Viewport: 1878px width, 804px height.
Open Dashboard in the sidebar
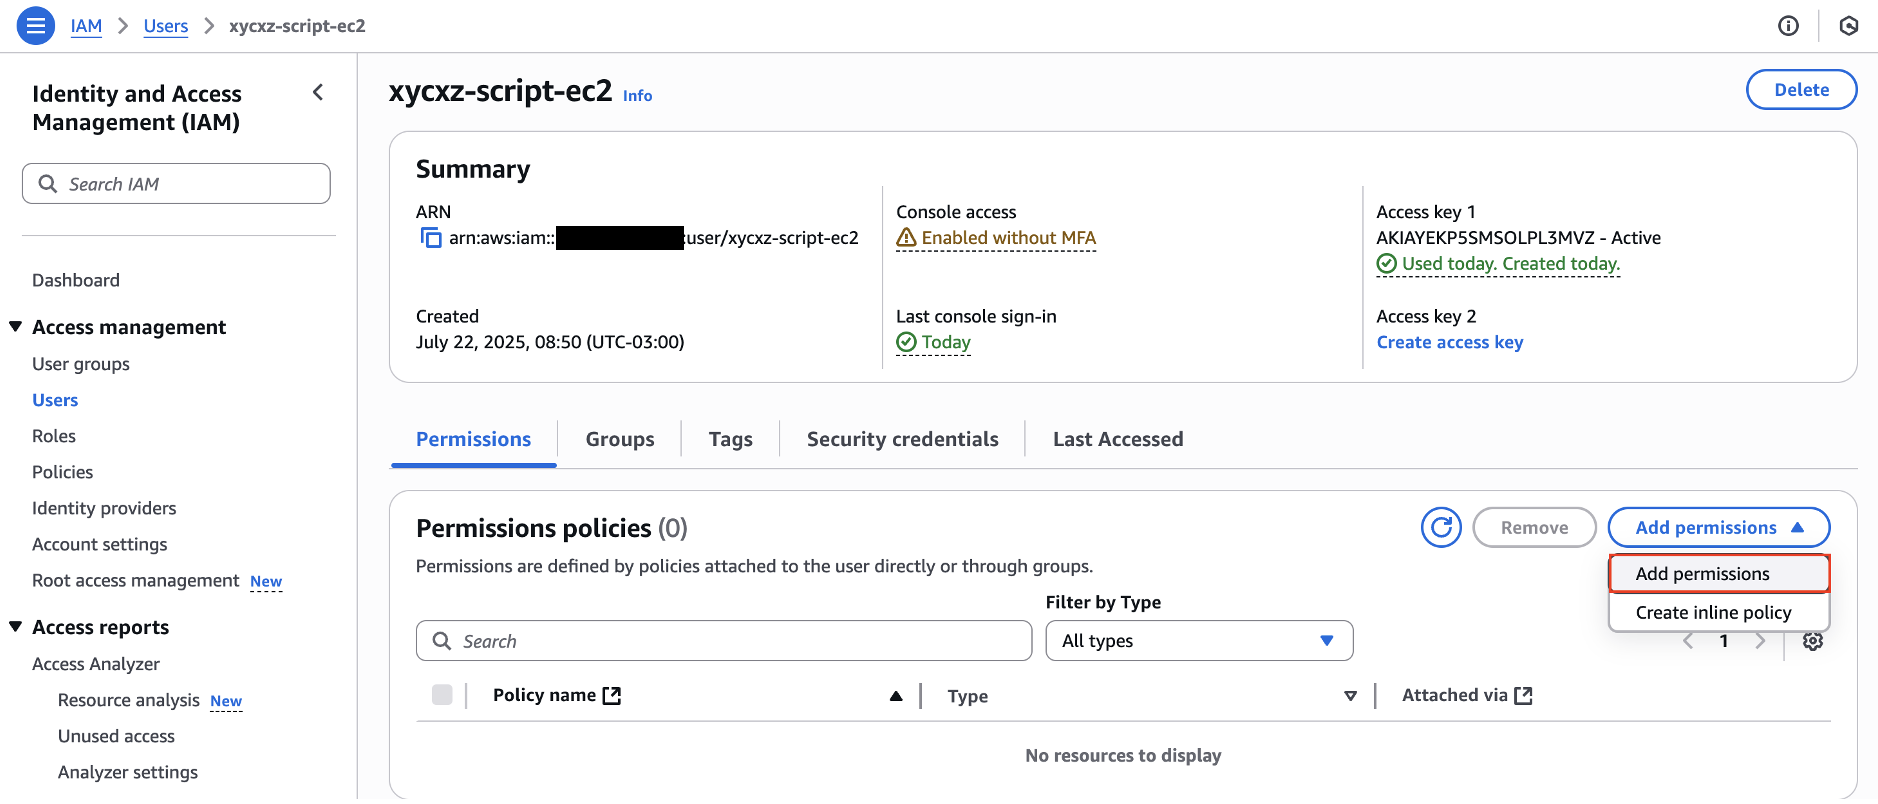(x=76, y=280)
